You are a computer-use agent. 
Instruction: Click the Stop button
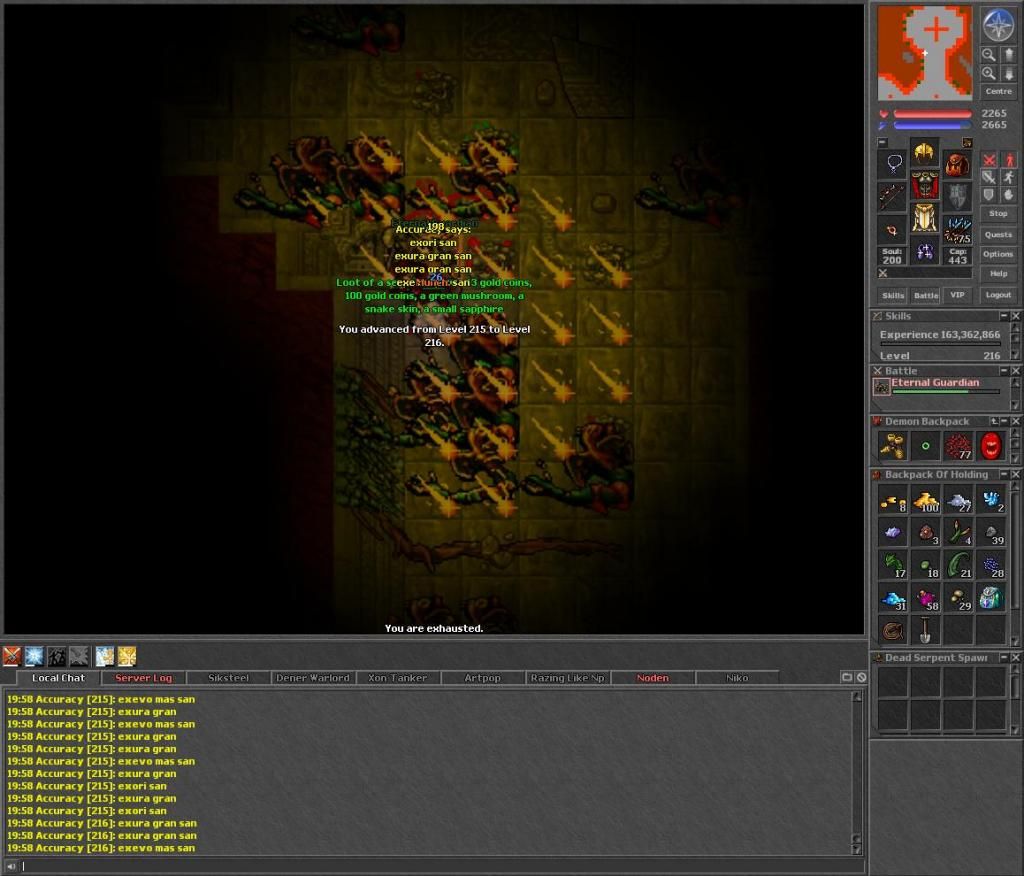(x=998, y=214)
